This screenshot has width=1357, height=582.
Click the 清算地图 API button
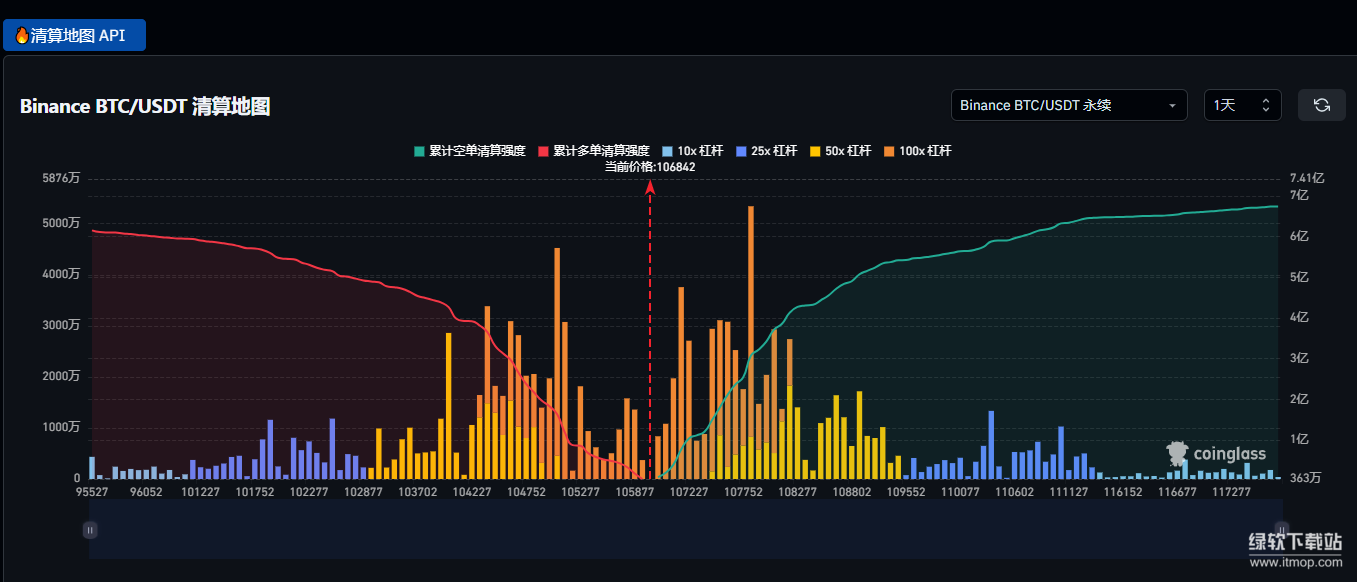pos(74,35)
